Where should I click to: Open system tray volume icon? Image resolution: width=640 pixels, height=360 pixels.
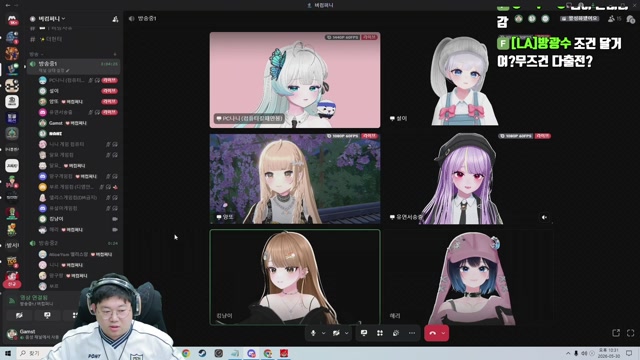coord(584,353)
